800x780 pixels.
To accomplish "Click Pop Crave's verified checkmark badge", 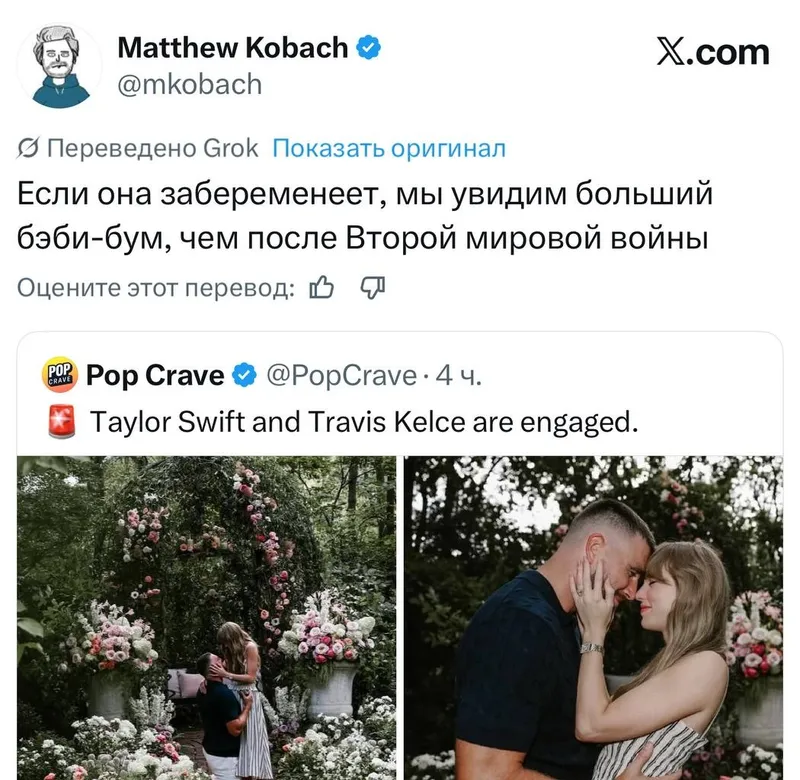I will point(244,375).
